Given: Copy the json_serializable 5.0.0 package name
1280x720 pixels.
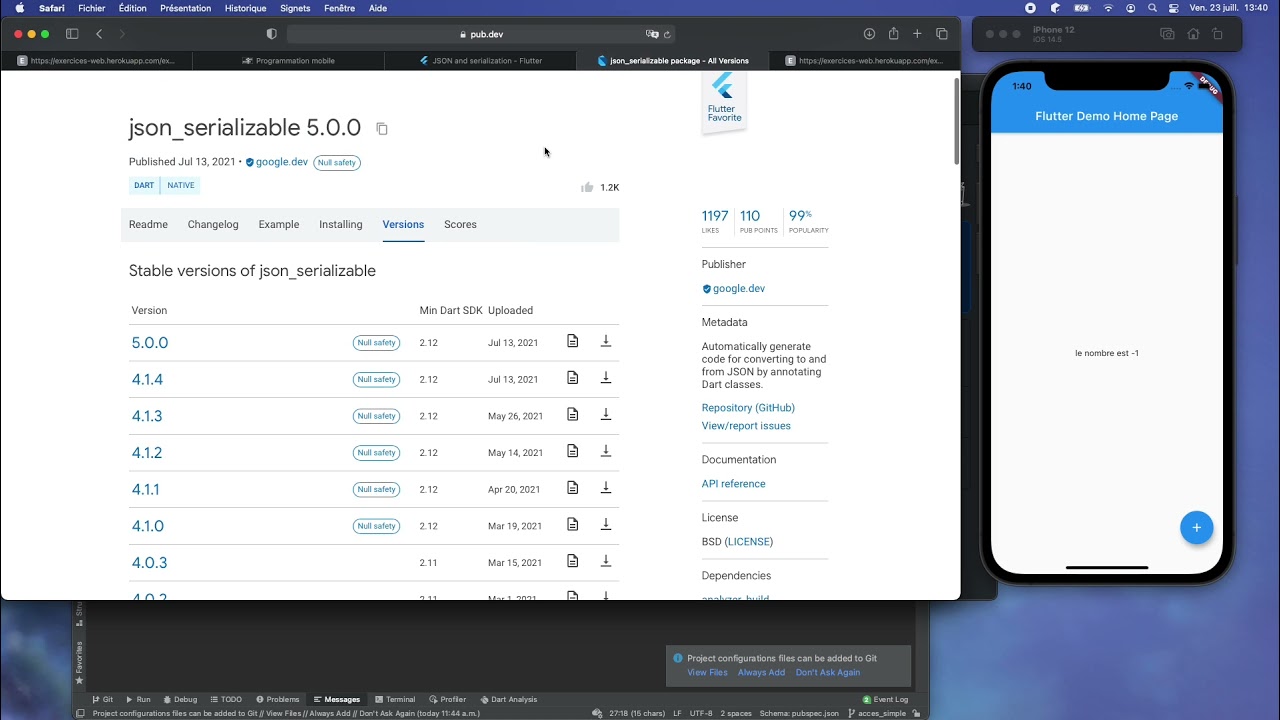Looking at the screenshot, I should [x=382, y=128].
